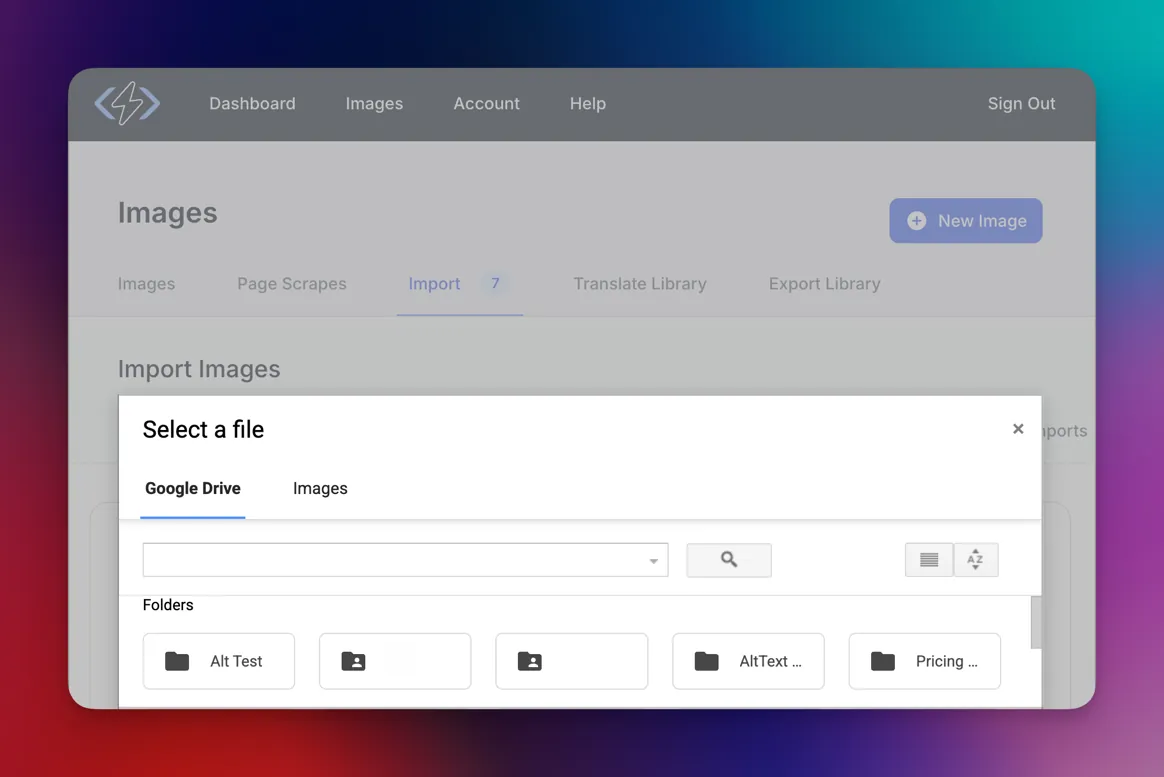
Task: Click the file list vertical scrollbar
Action: (1036, 622)
